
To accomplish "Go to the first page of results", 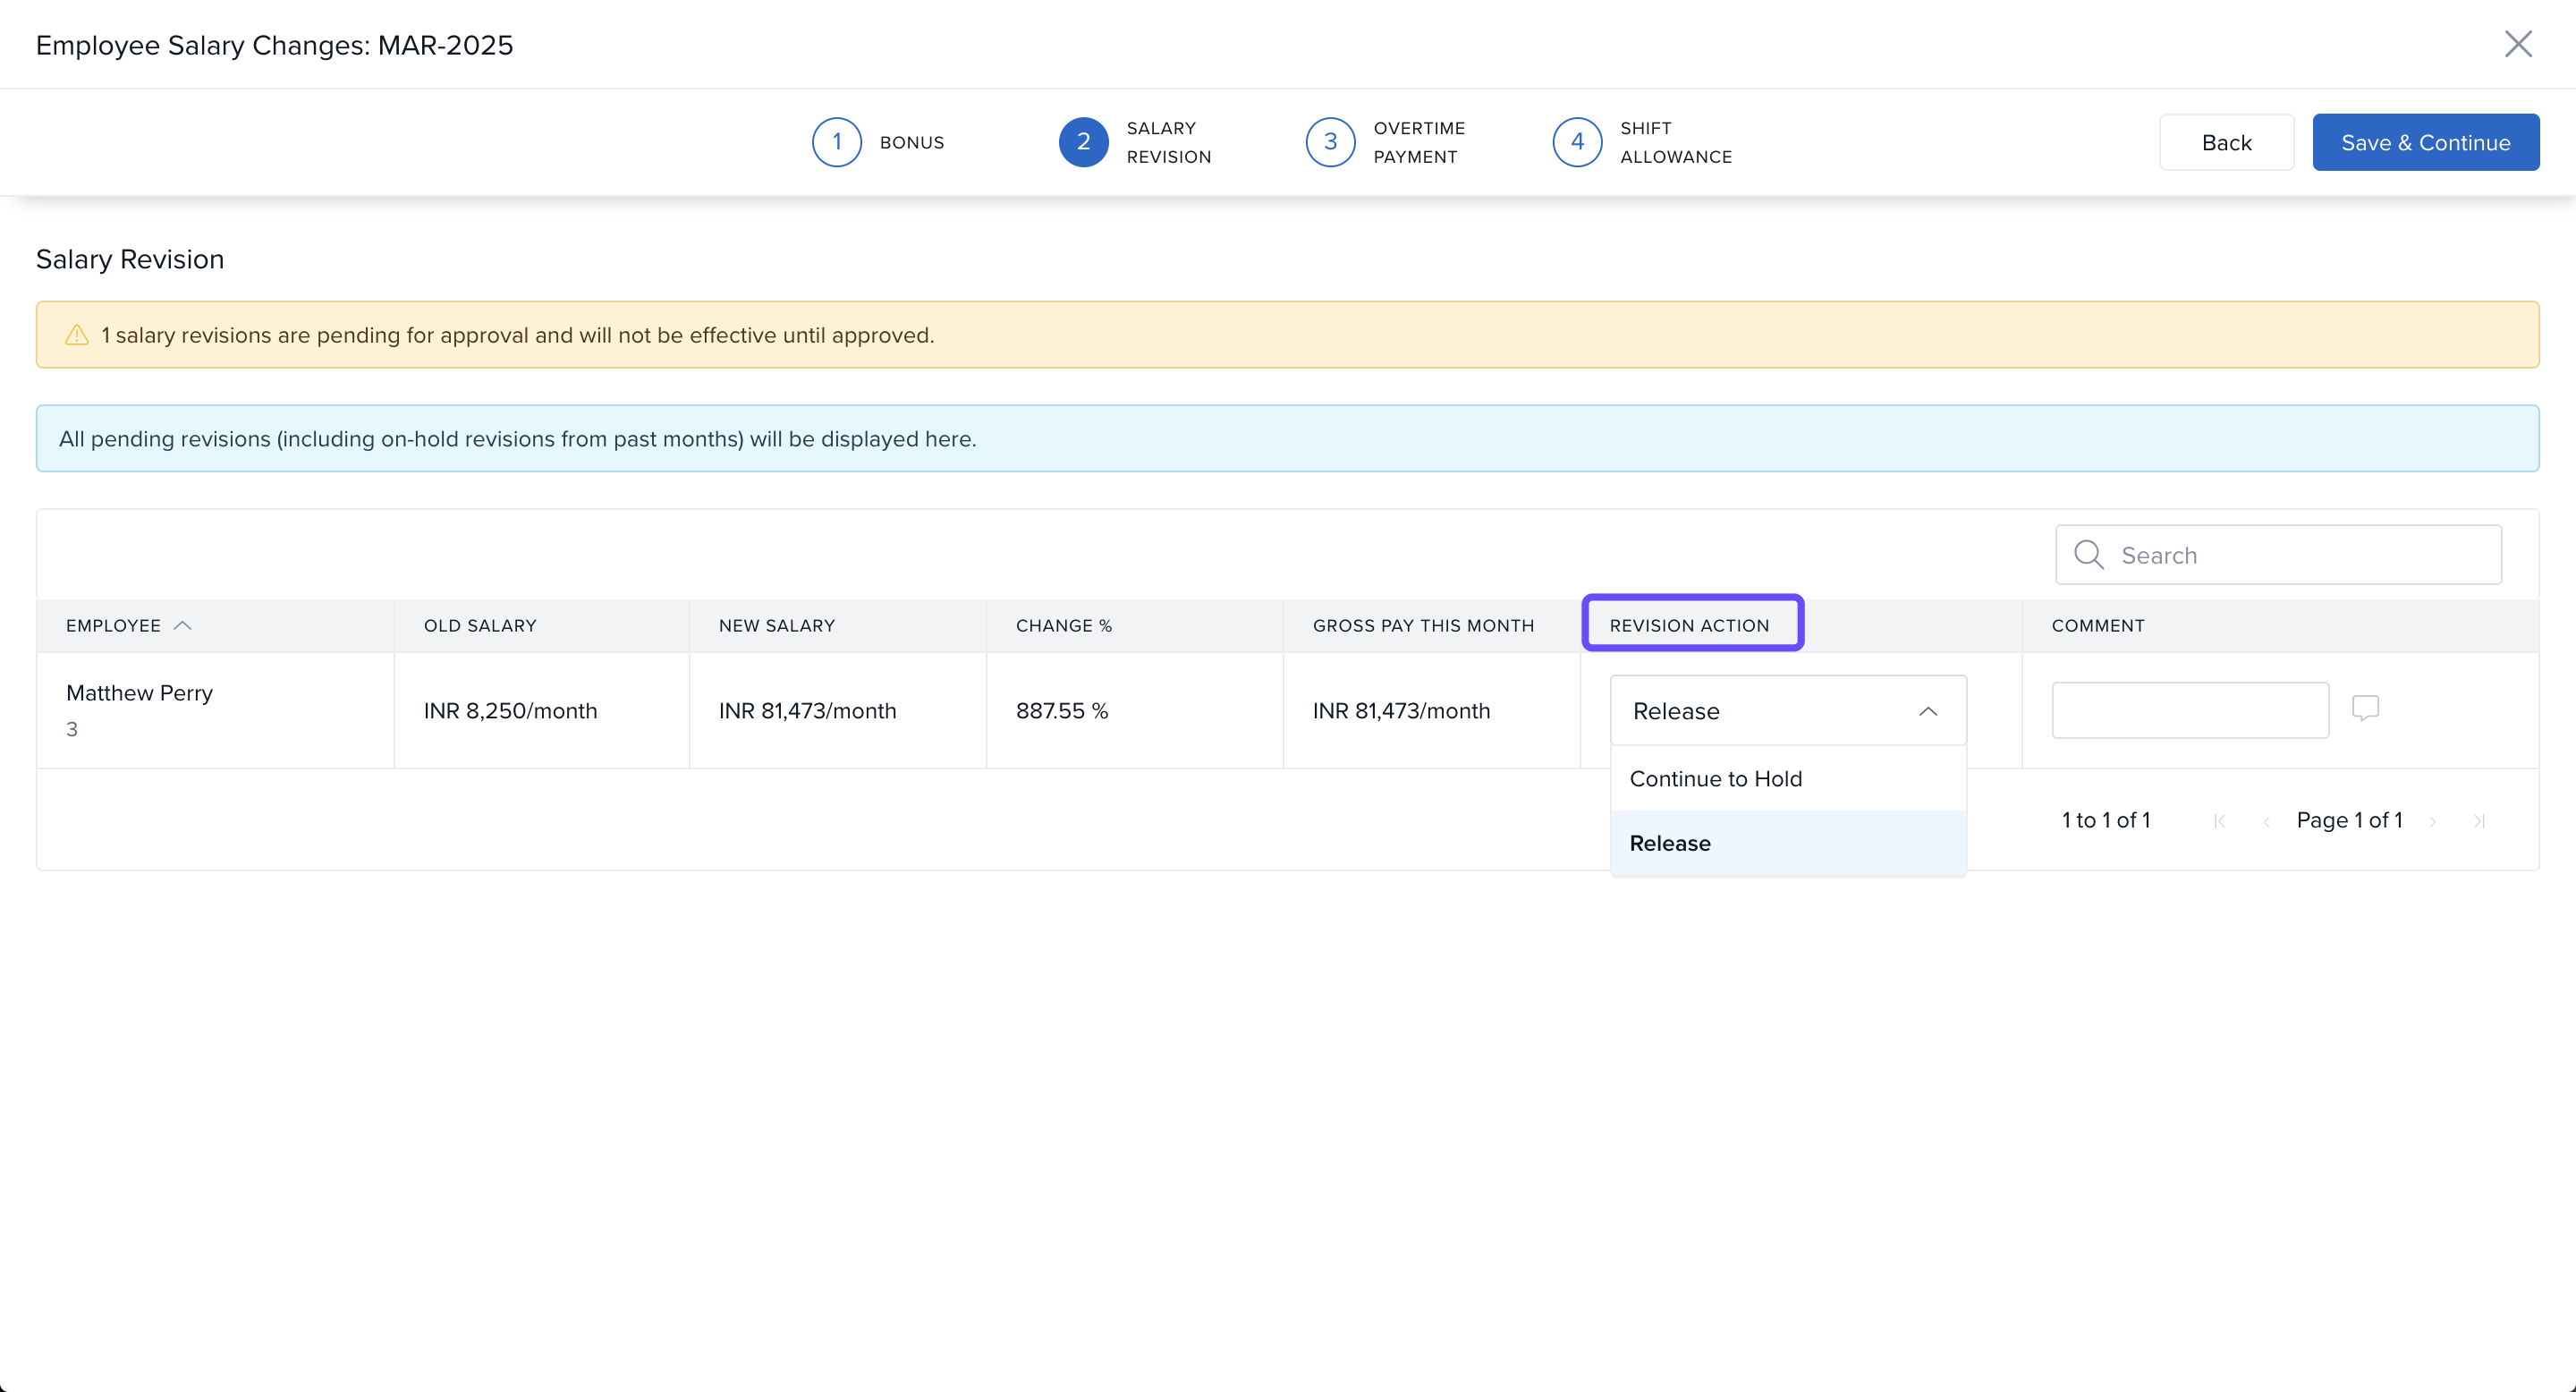I will pos(2220,821).
